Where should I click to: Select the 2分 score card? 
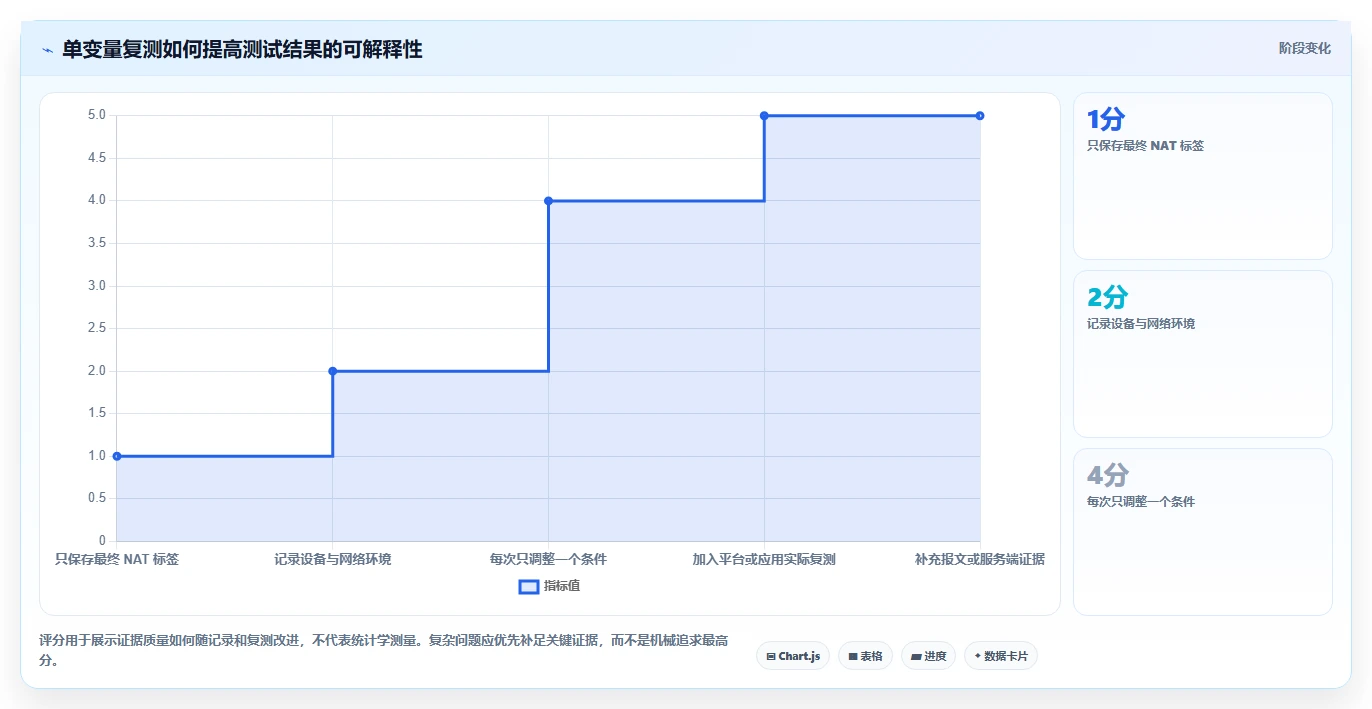(x=1202, y=354)
